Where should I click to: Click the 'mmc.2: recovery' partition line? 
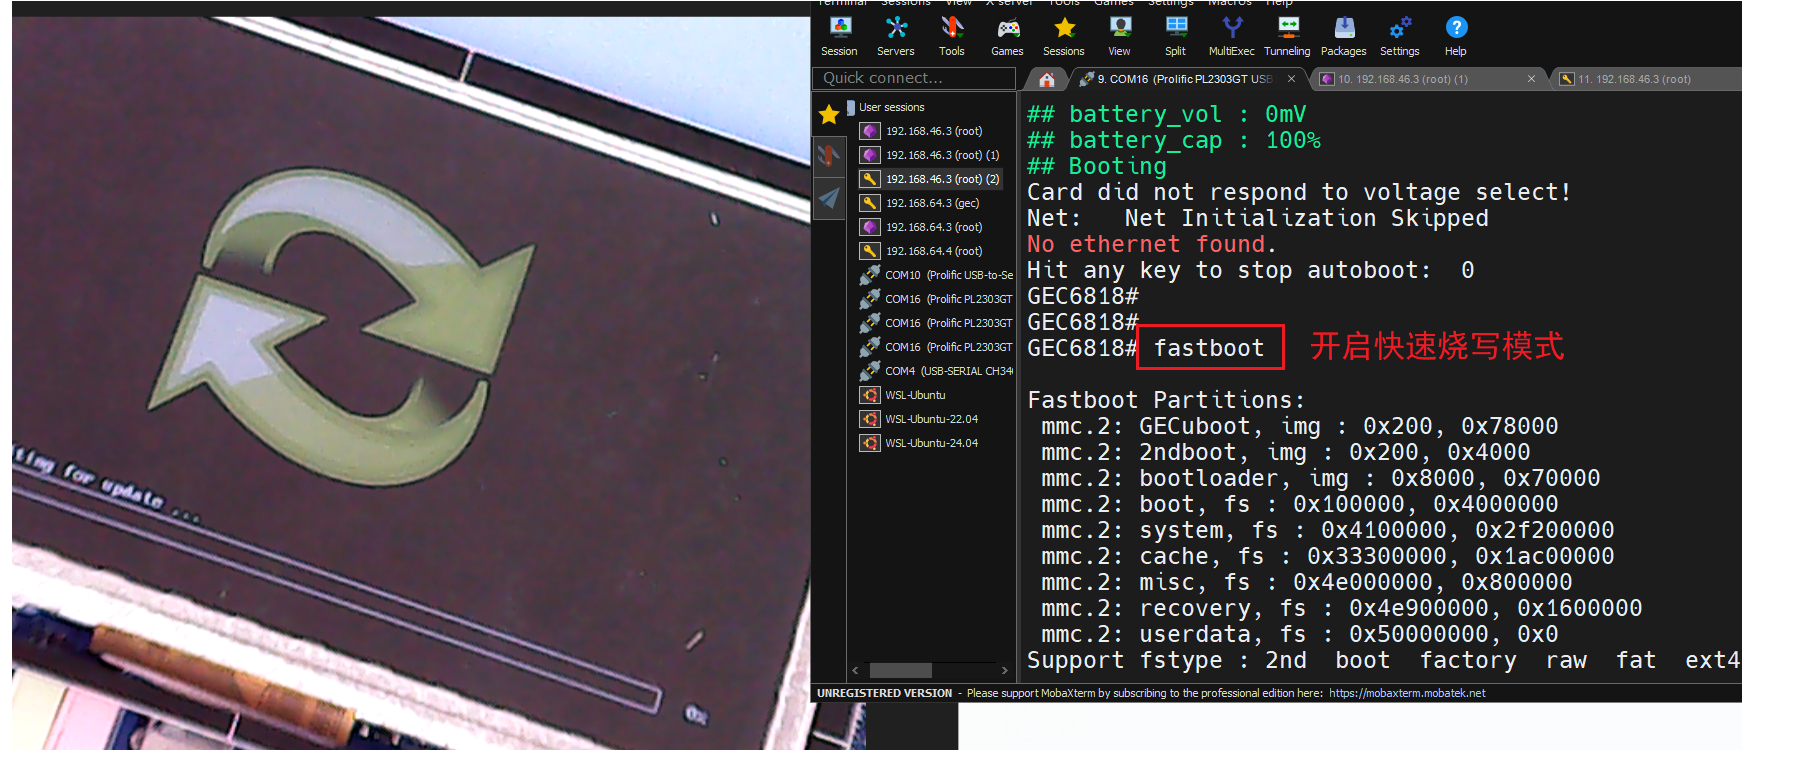[x=1341, y=608]
